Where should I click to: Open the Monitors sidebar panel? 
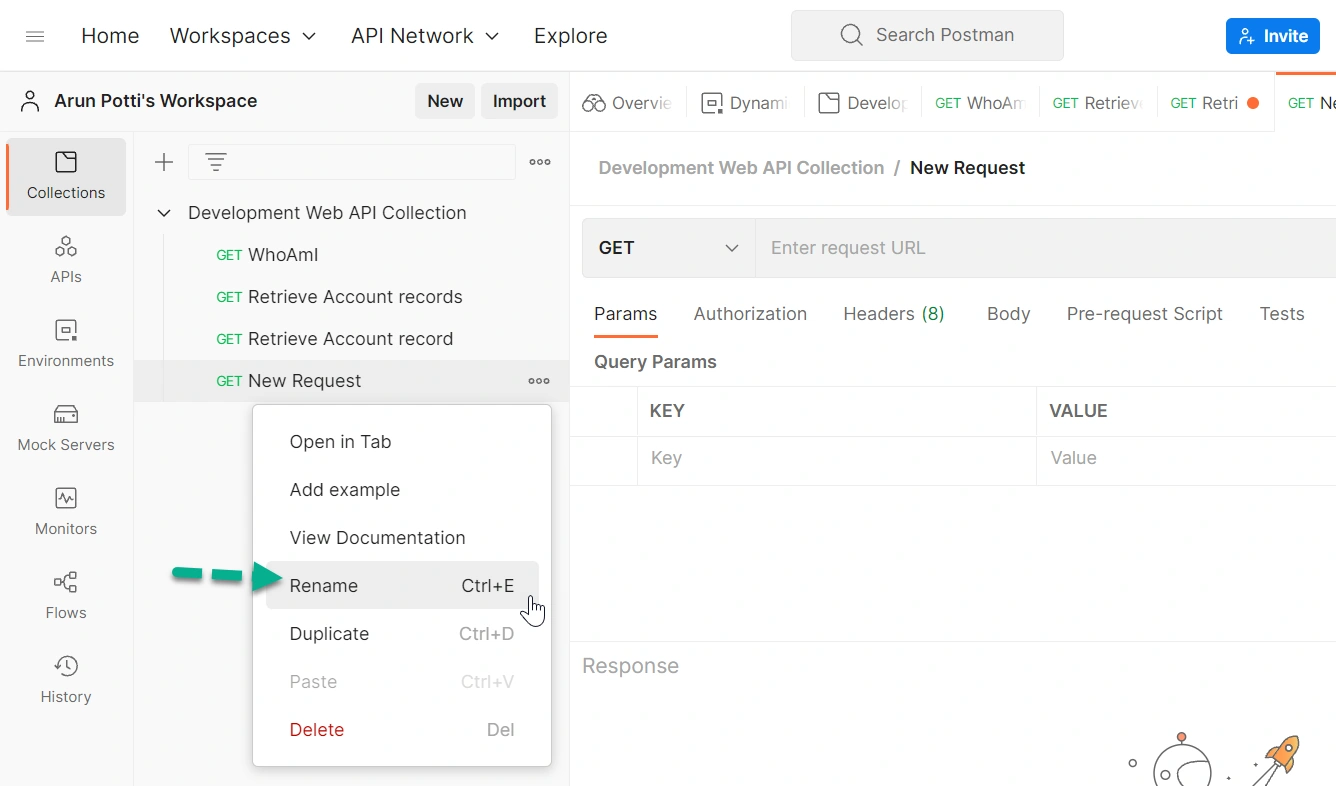[x=66, y=512]
